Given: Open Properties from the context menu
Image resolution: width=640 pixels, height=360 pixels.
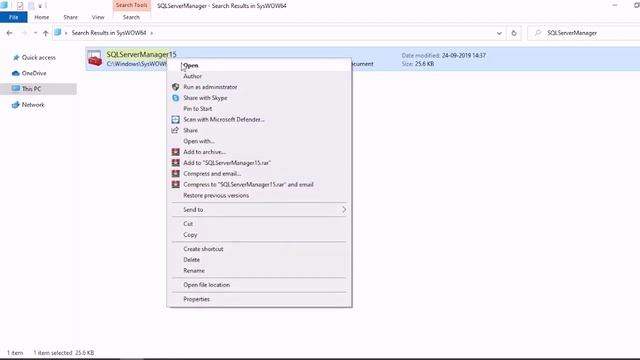Looking at the screenshot, I should pyautogui.click(x=259, y=299).
